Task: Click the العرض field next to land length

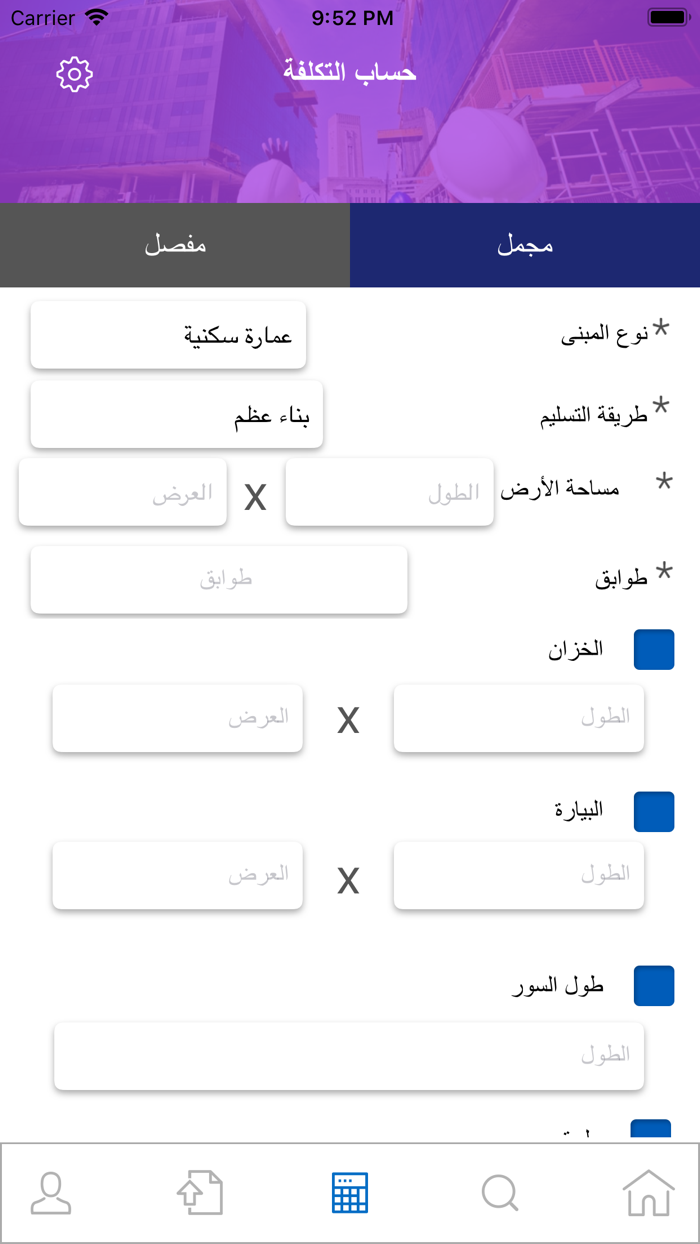Action: [122, 492]
